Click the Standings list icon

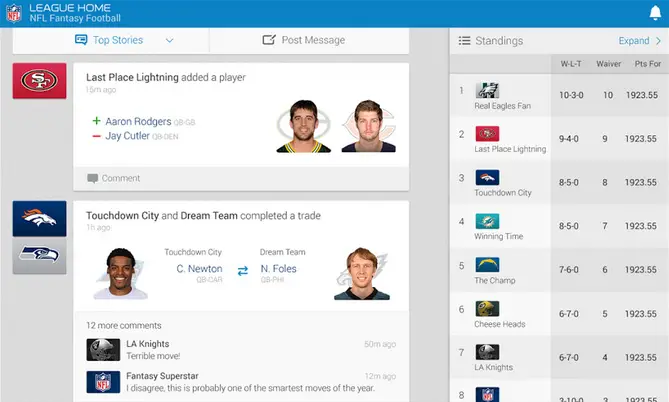click(464, 41)
